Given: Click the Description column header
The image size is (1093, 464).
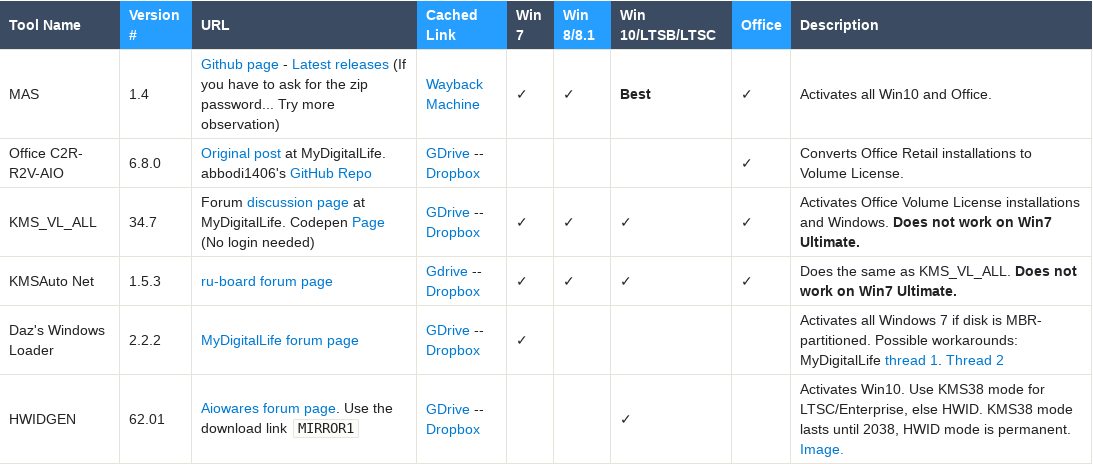Looking at the screenshot, I should [941, 25].
